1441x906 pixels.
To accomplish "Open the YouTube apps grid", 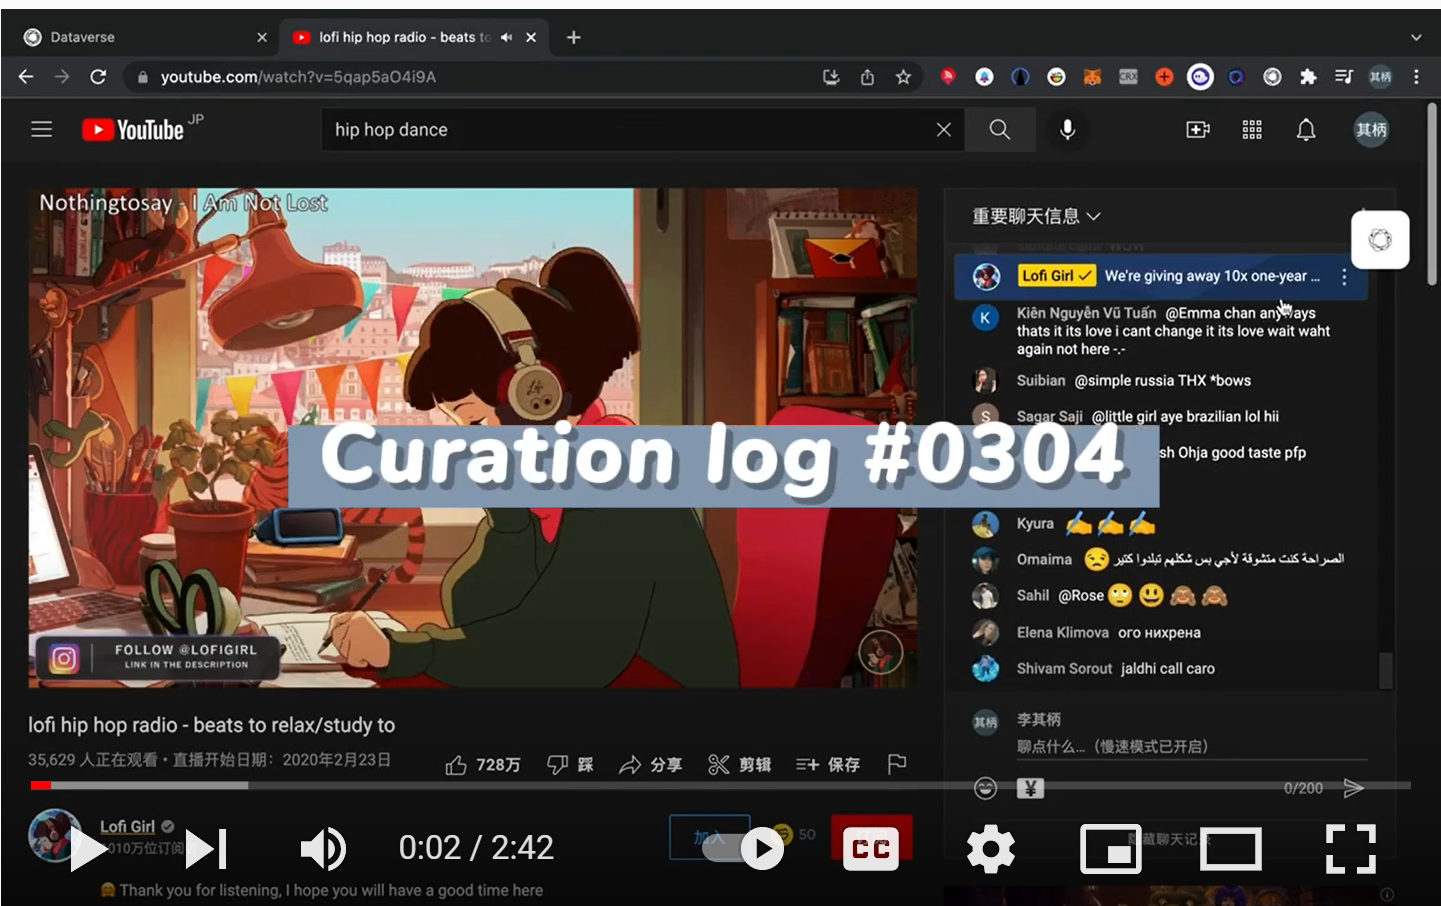I will [x=1252, y=129].
